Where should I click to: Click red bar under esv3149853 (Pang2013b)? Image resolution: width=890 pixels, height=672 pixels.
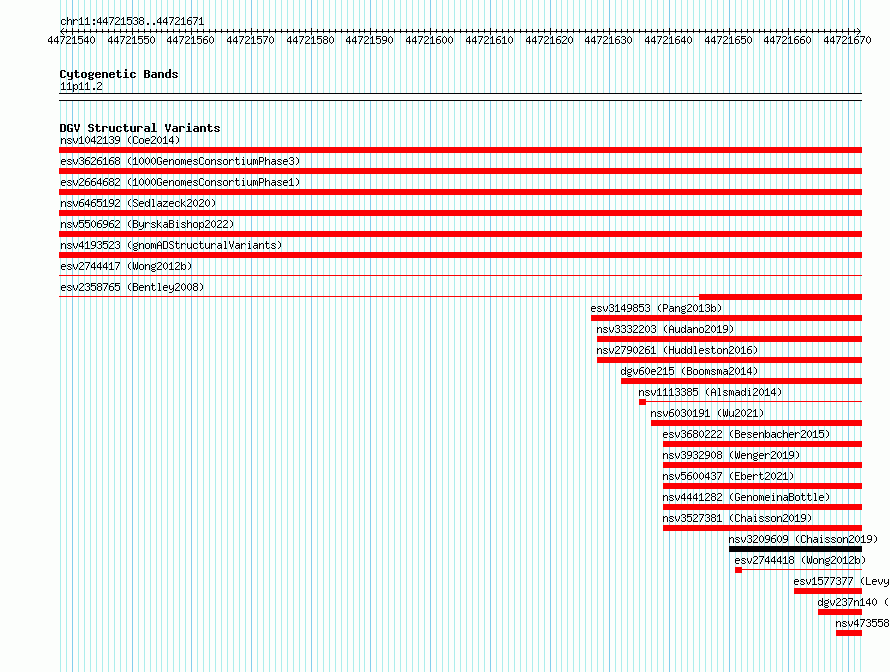[727, 318]
